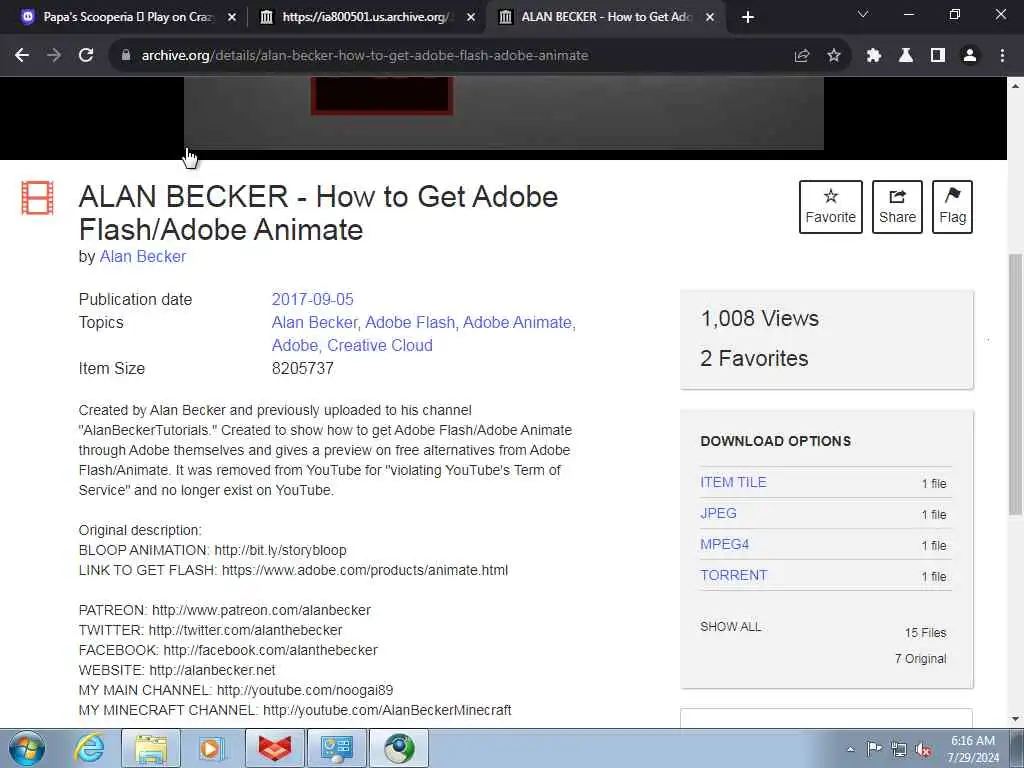Bookmark this page with the star icon

834,56
